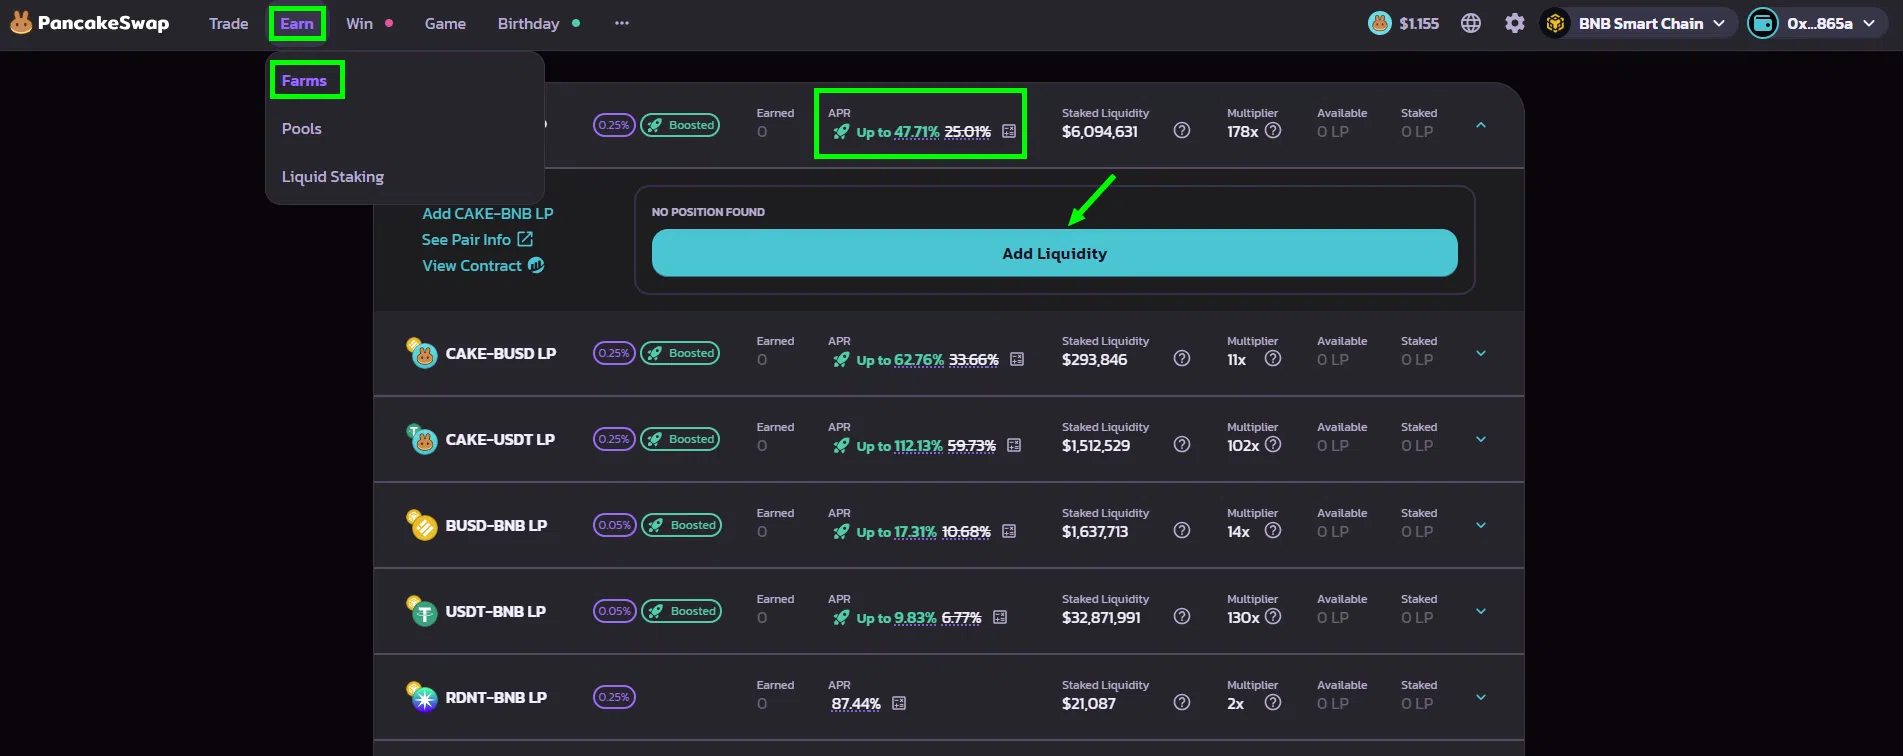Open the settings gear icon
This screenshot has width=1903, height=756.
click(x=1515, y=23)
